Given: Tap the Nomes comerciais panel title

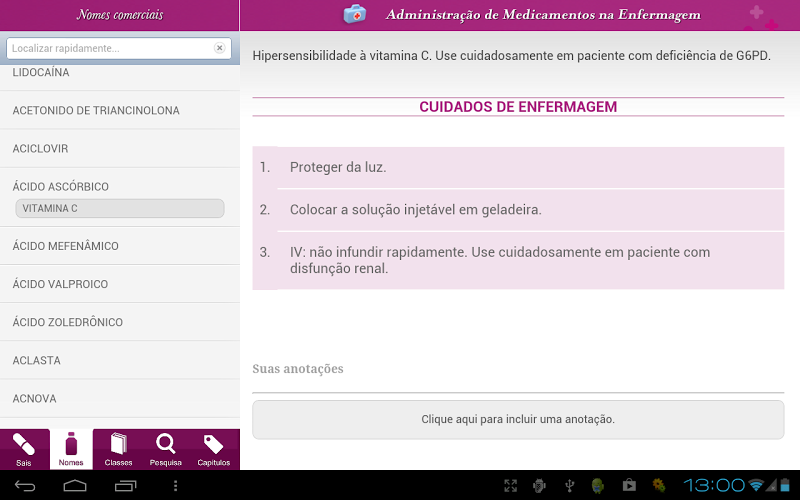Looking at the screenshot, I should click(x=120, y=15).
